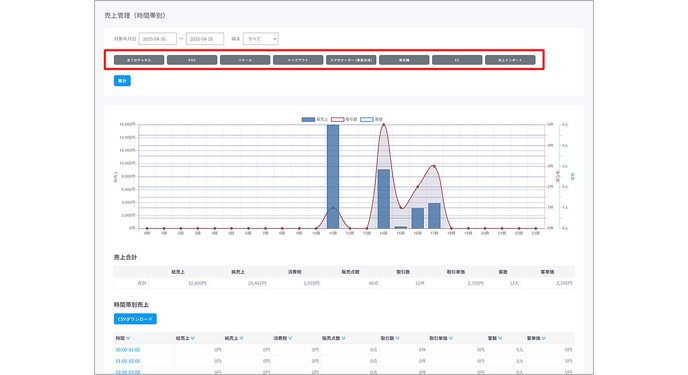The width and height of the screenshot is (688, 375).
Task: Toggle 取引数 series in chart legend
Action: pyautogui.click(x=344, y=119)
